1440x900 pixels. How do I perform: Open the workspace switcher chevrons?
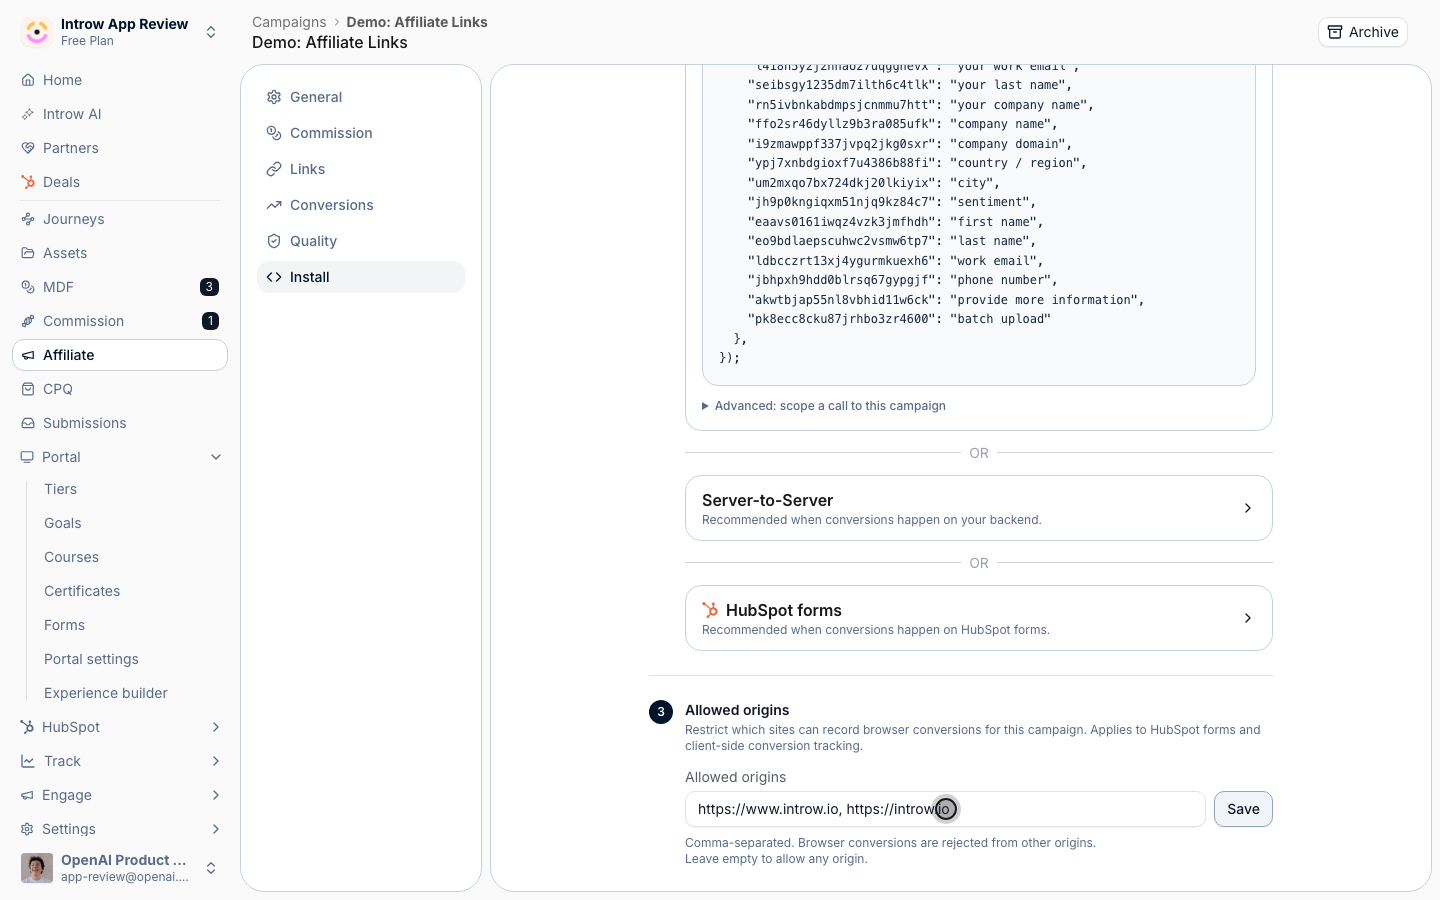click(211, 32)
